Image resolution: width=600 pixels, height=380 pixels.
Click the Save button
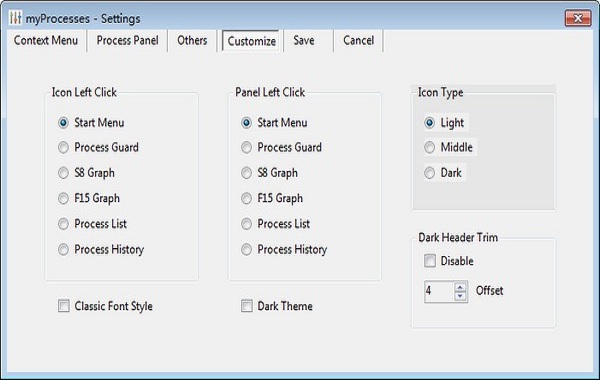coord(304,41)
